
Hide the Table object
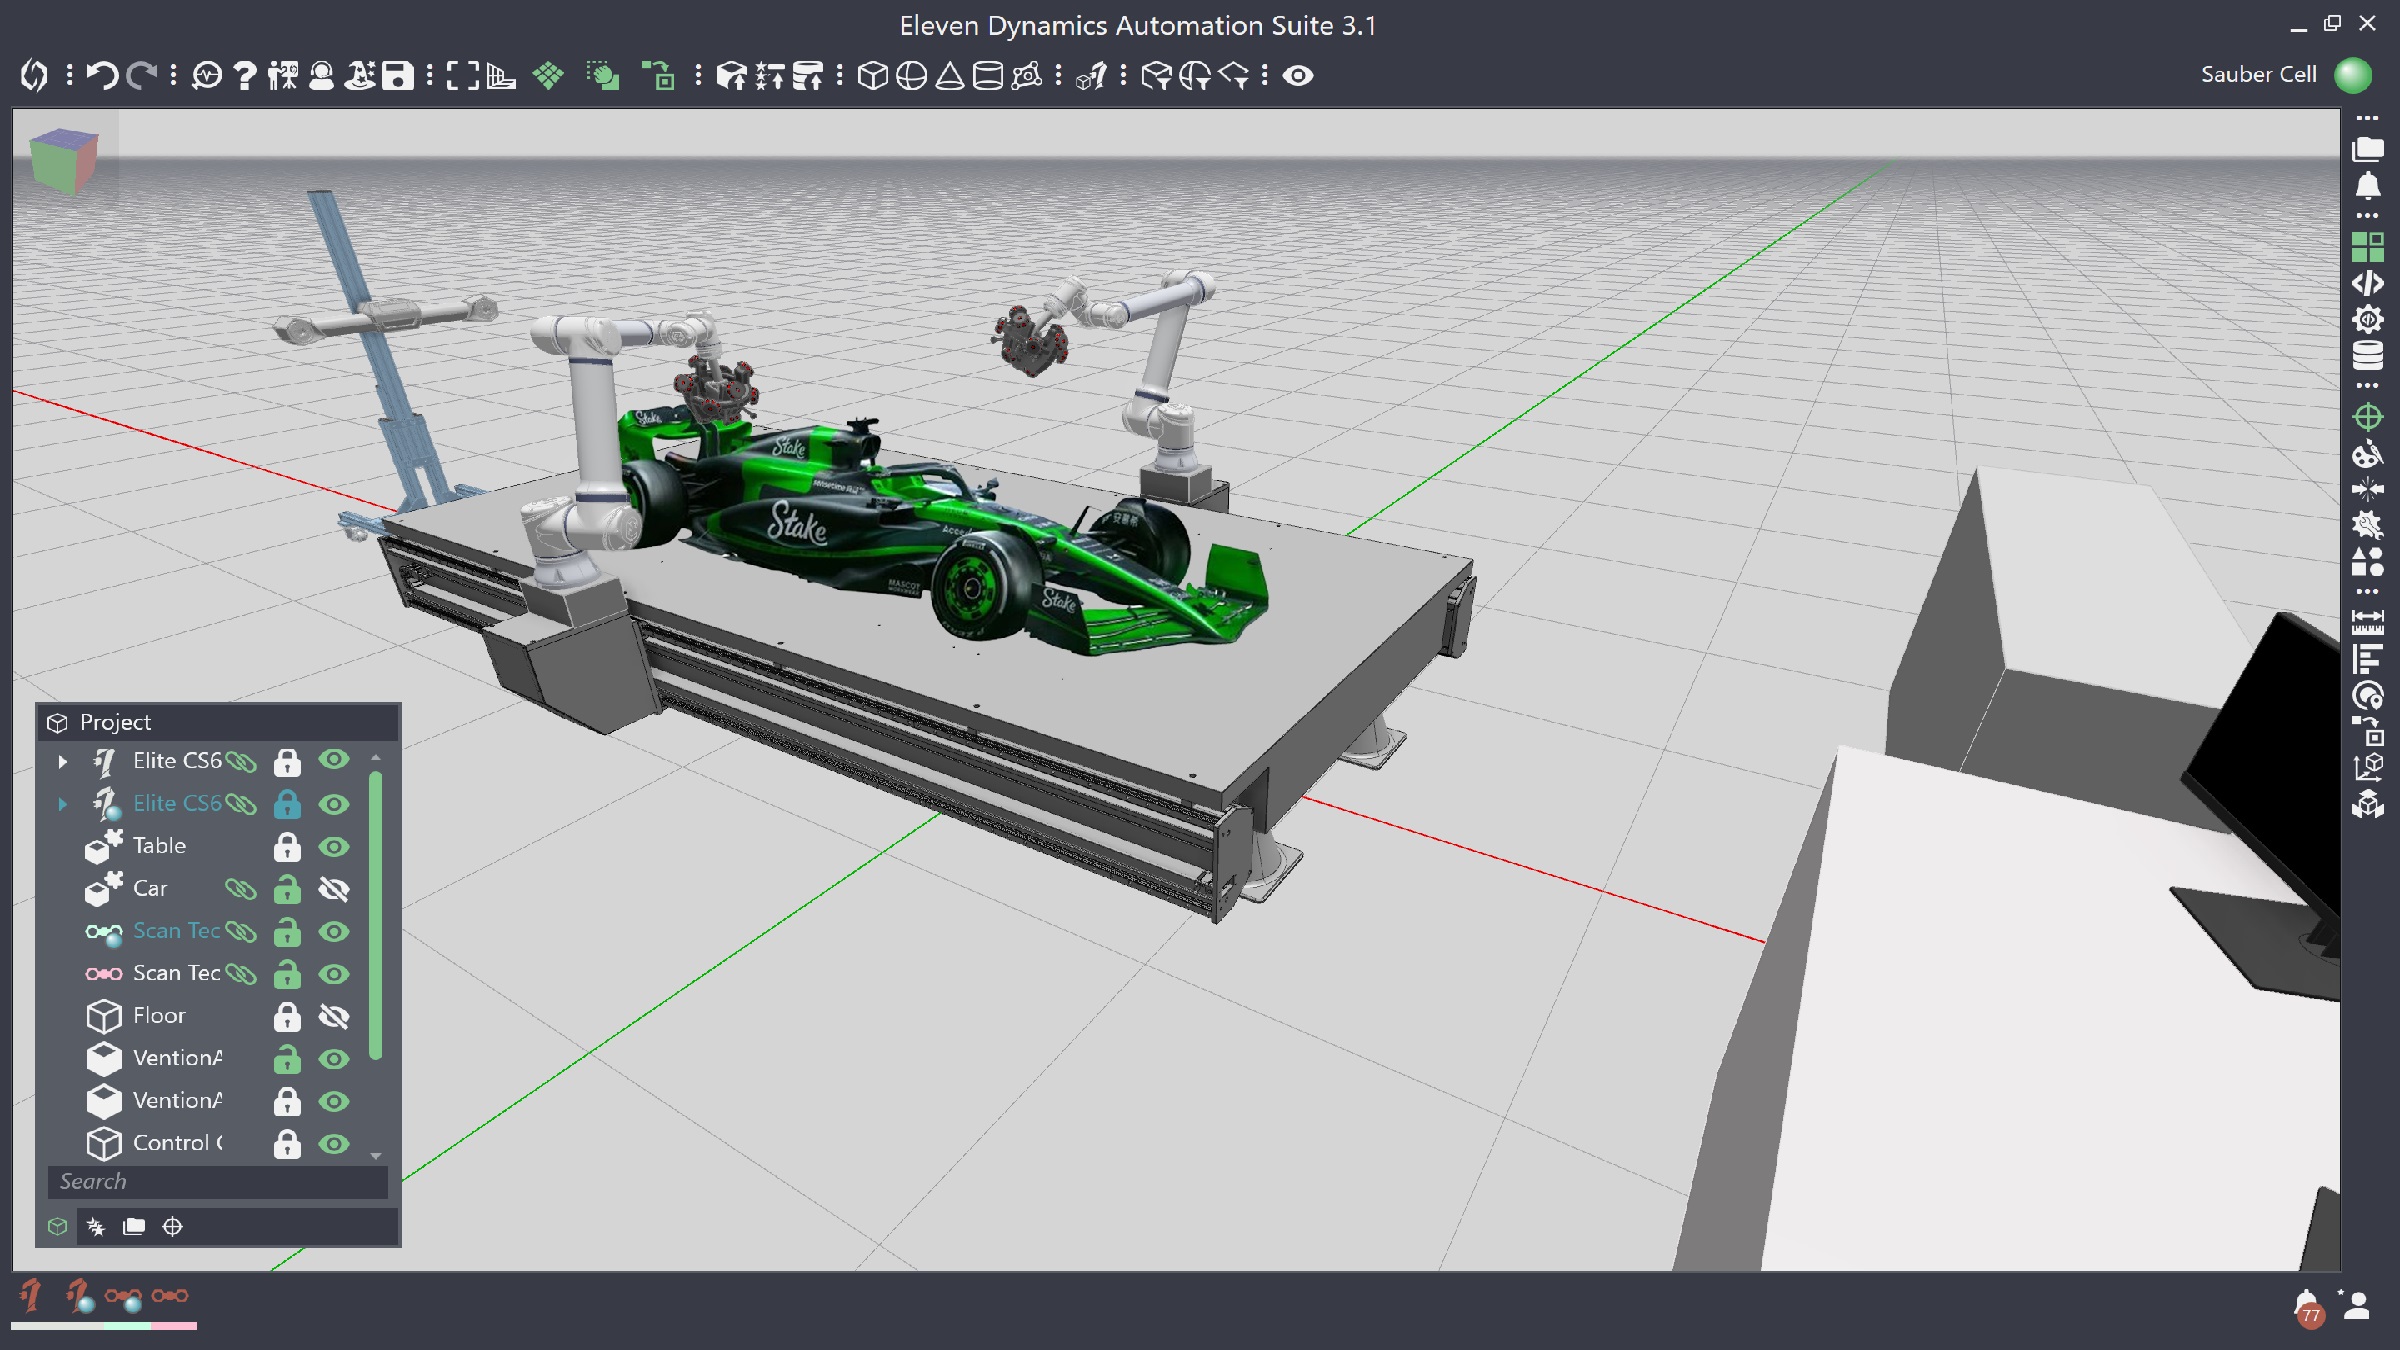334,847
